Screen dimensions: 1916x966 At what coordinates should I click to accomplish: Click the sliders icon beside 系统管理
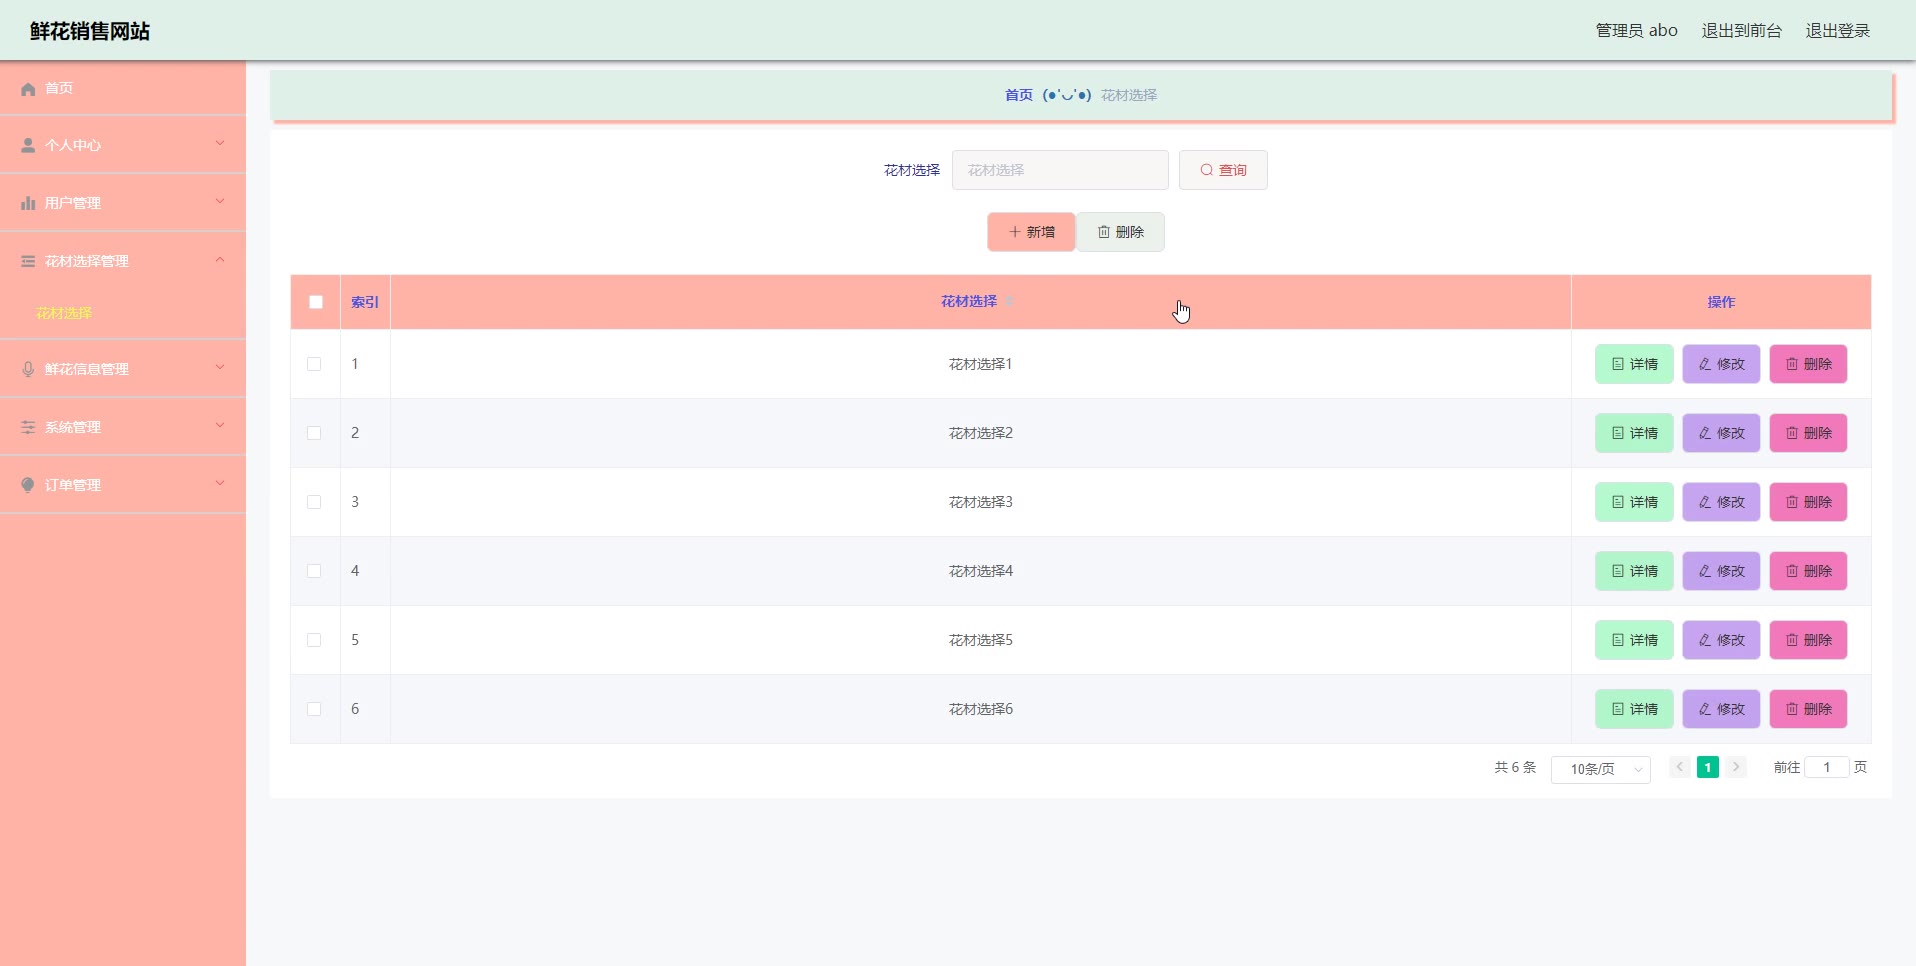point(28,427)
